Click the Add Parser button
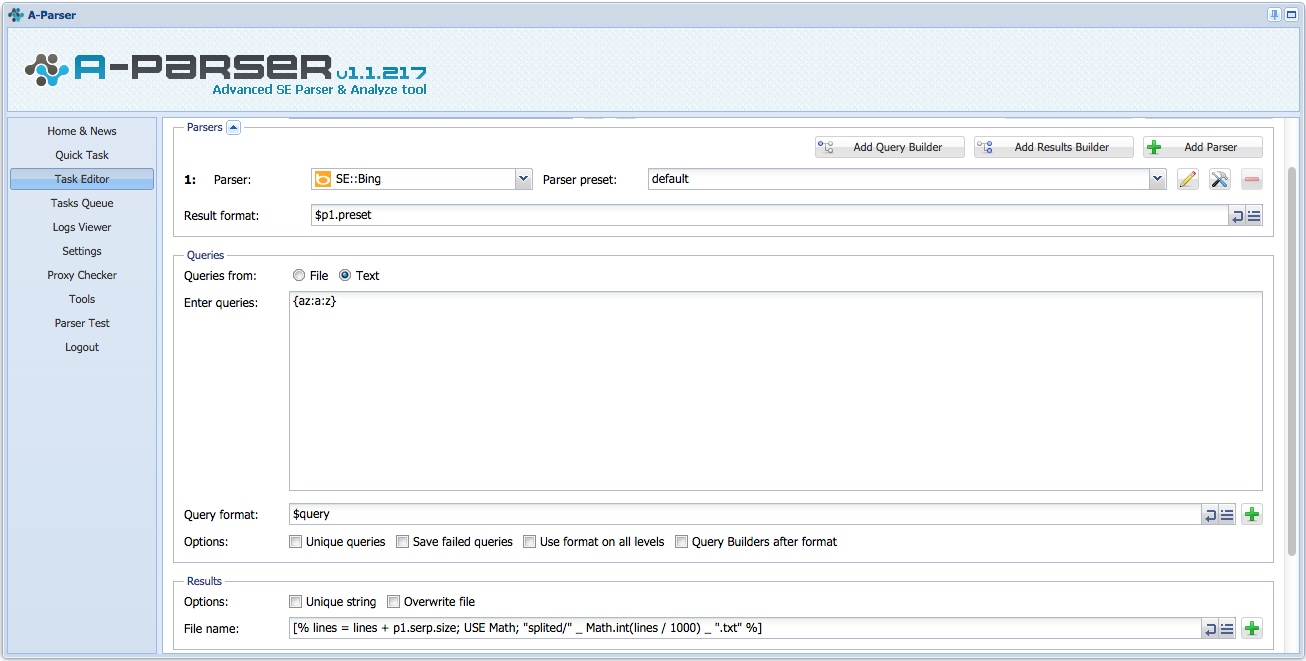This screenshot has height=661, width=1306. click(1203, 147)
